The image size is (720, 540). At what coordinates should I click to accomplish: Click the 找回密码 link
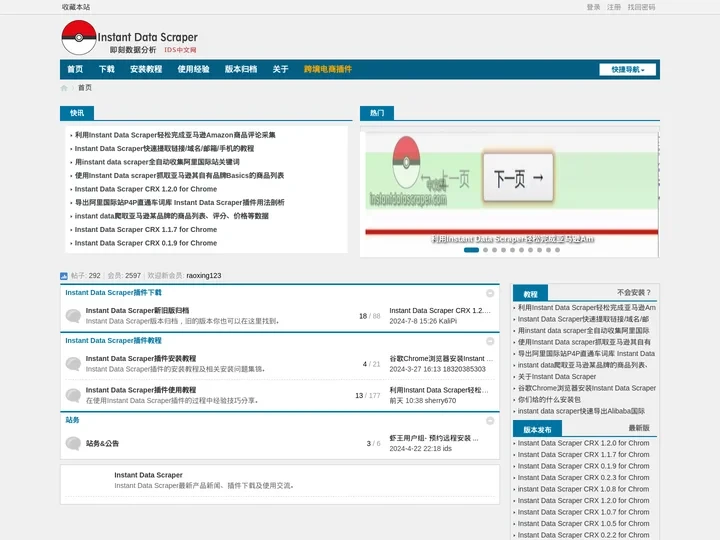(641, 7)
